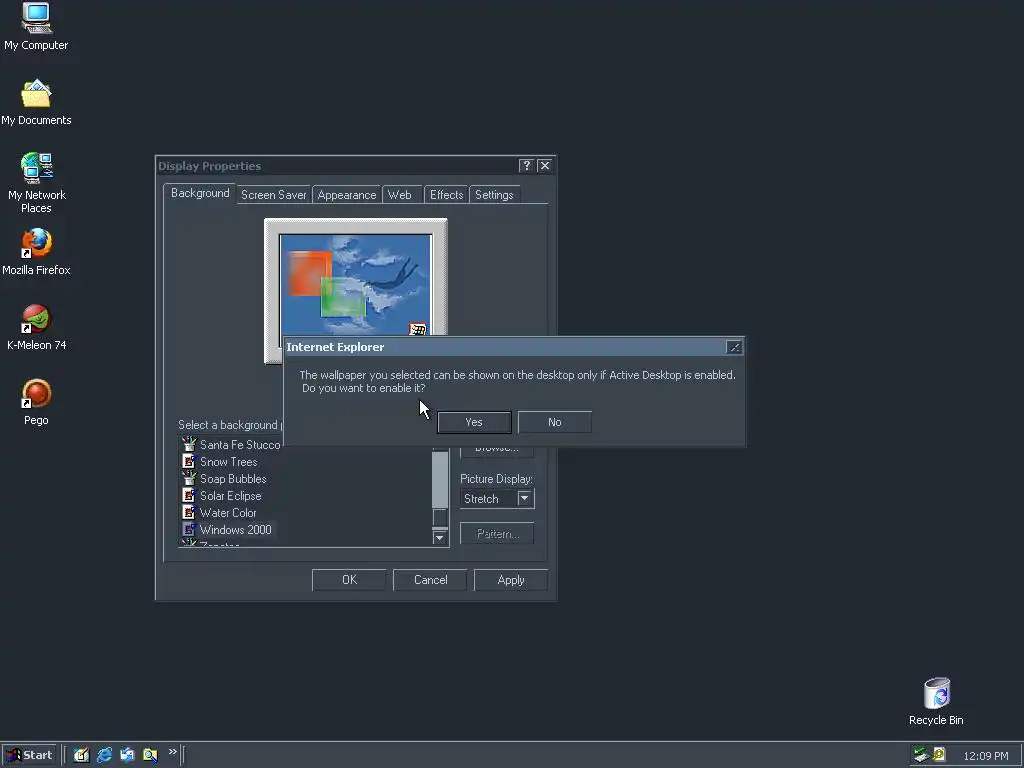Click the Snow Trees file icon
The width and height of the screenshot is (1024, 768).
click(x=189, y=462)
